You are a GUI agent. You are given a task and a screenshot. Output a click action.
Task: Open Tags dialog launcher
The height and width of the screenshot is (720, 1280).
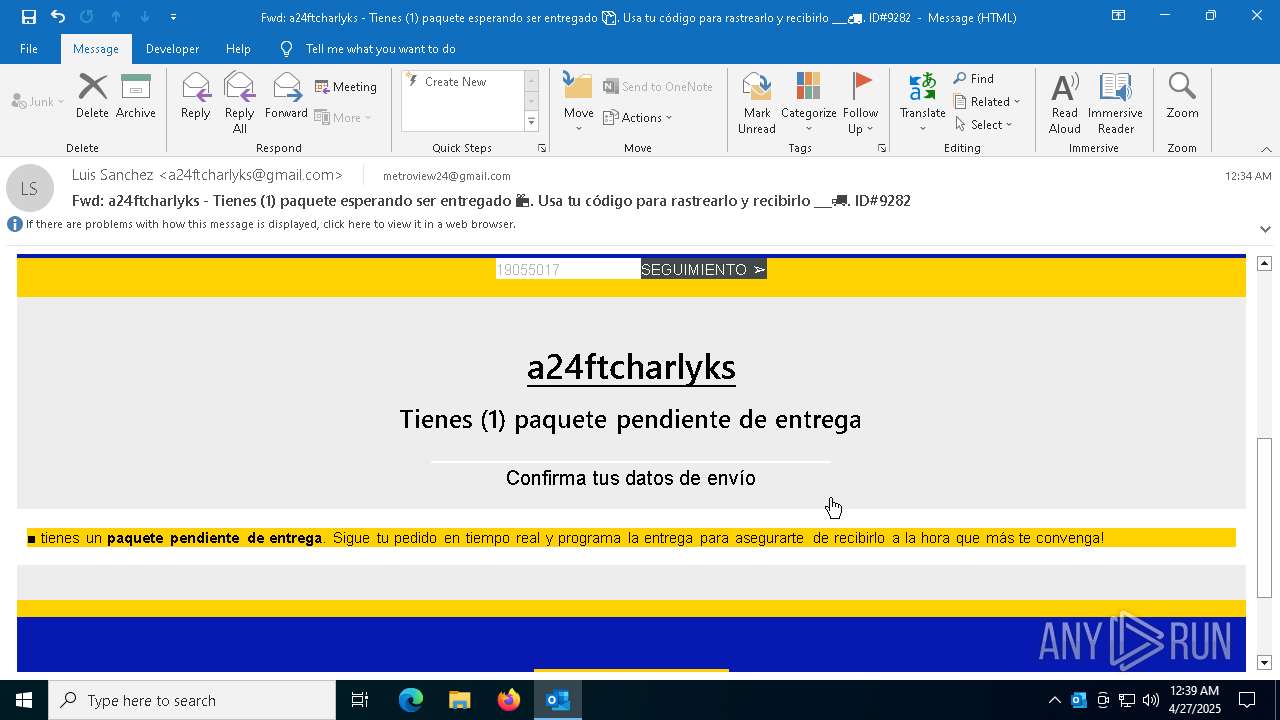coord(882,148)
